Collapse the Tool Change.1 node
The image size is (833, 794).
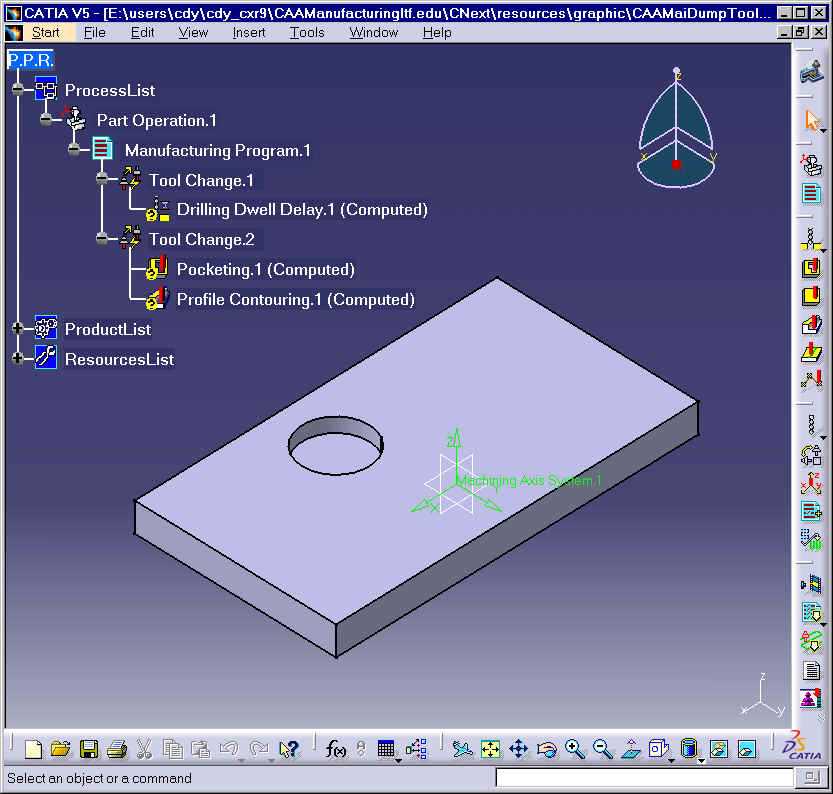pos(102,180)
